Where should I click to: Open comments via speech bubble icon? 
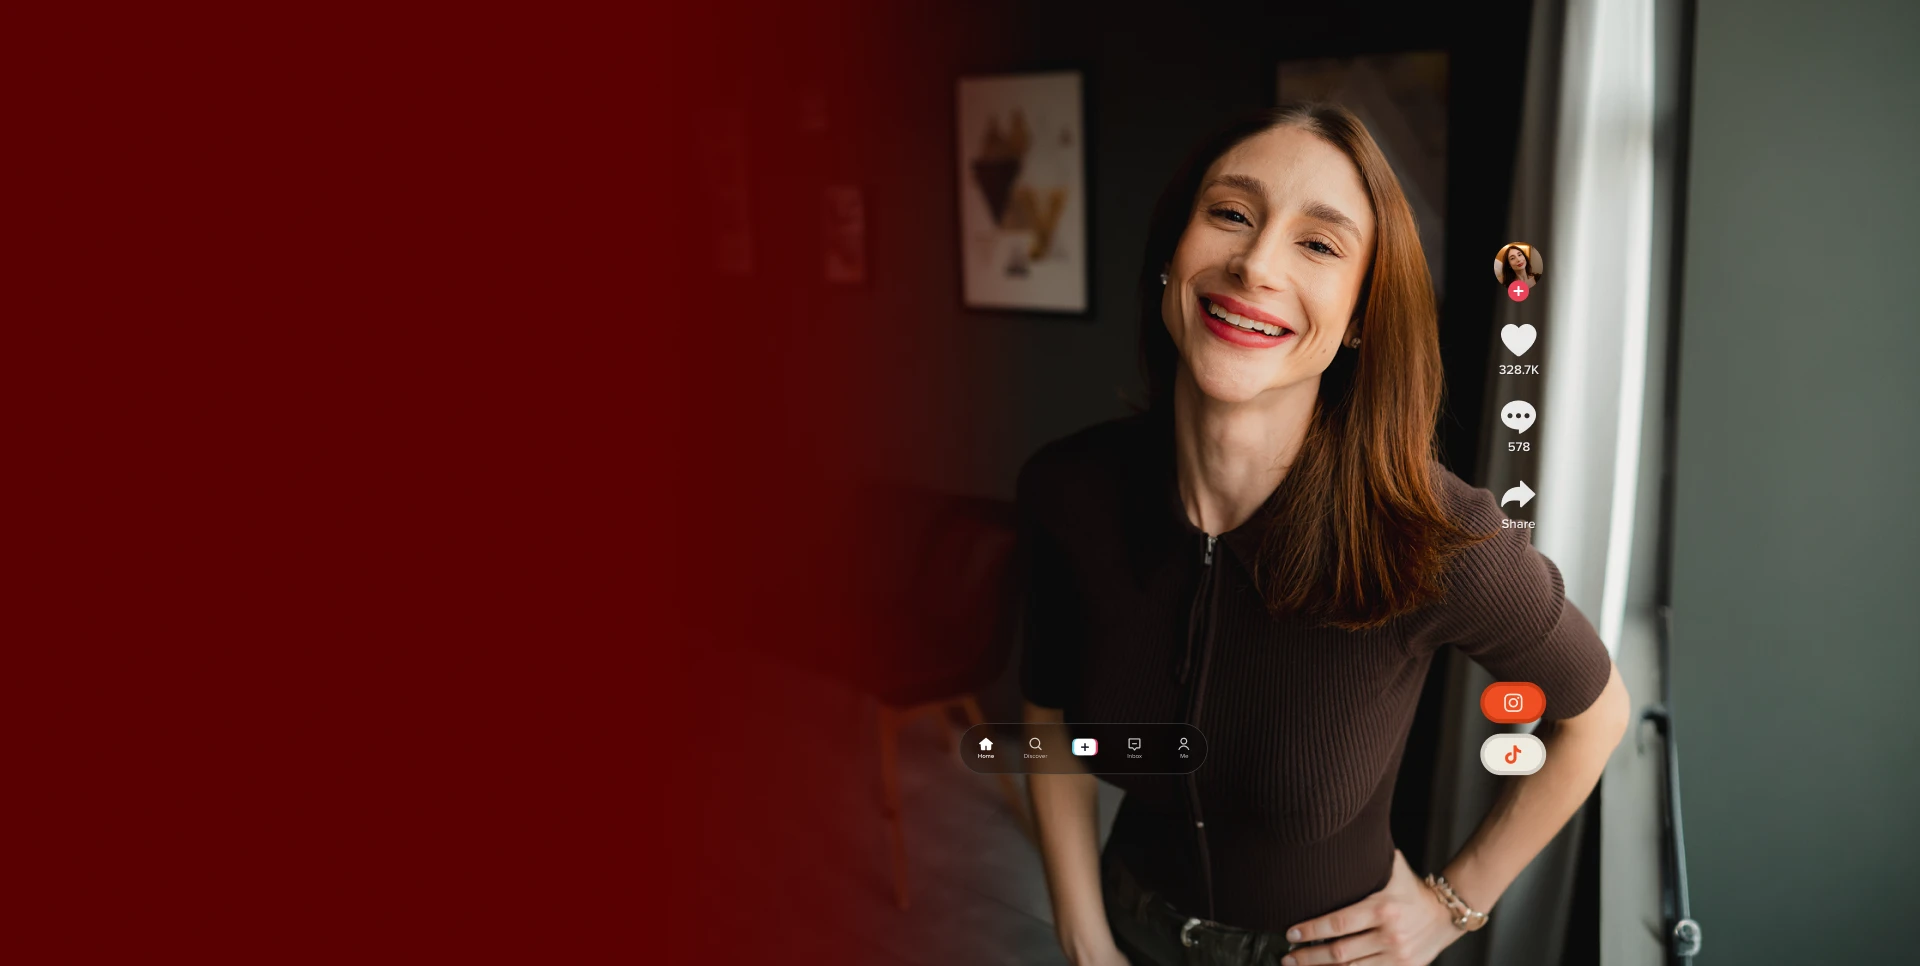(x=1518, y=416)
